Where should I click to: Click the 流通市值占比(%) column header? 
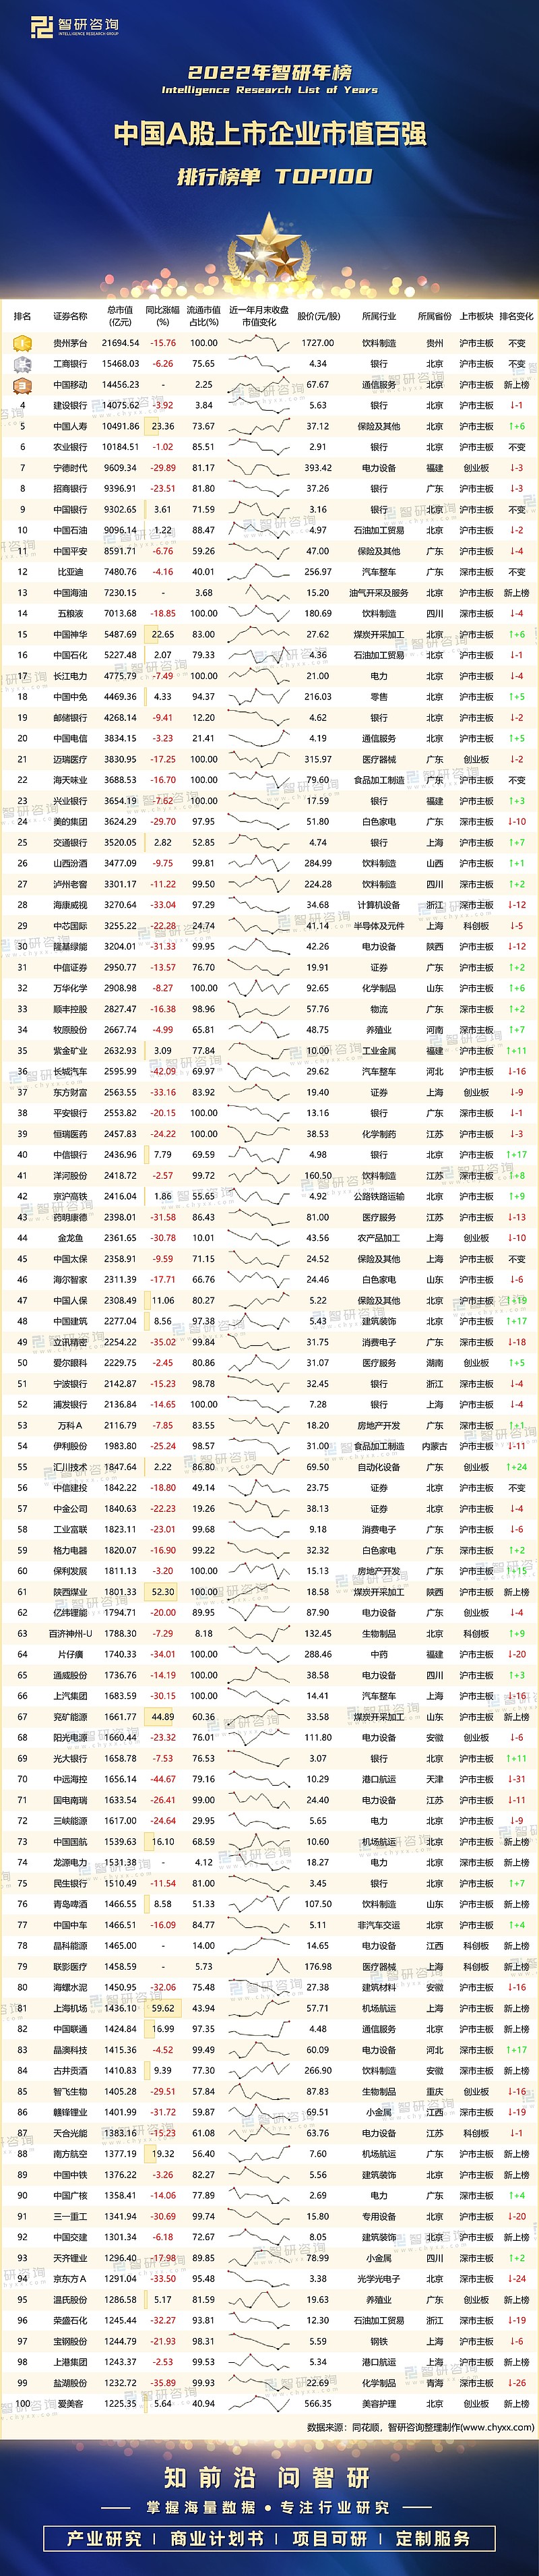click(204, 316)
